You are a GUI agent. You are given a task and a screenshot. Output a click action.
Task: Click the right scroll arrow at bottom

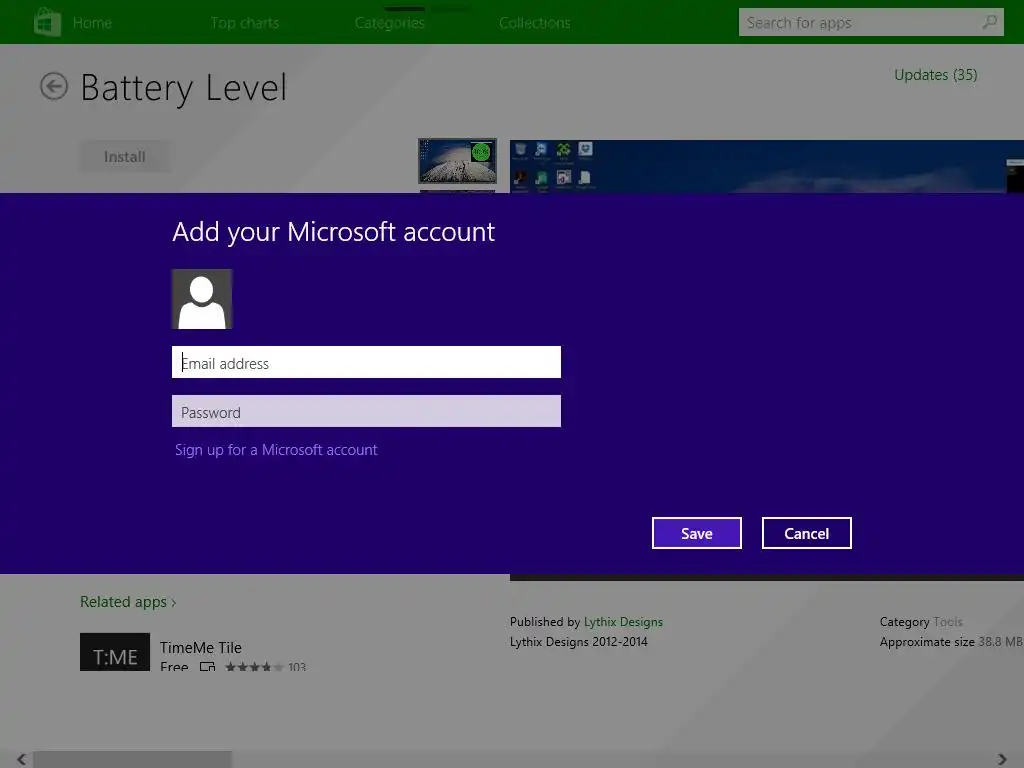coord(1002,759)
